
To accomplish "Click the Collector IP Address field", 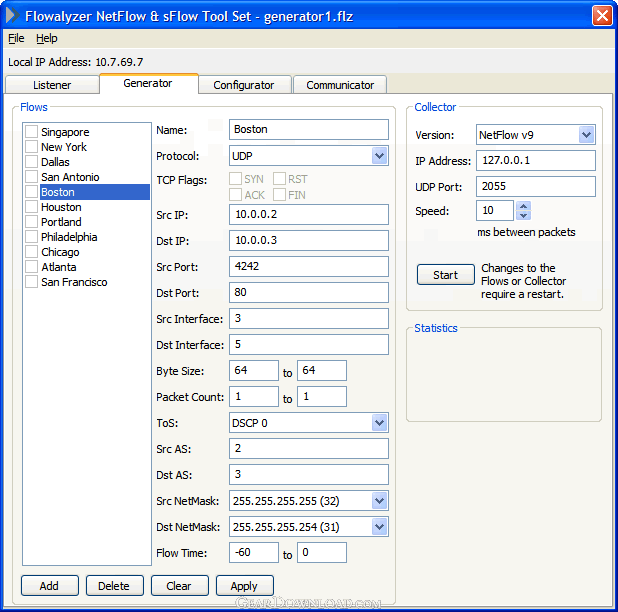I will (536, 160).
